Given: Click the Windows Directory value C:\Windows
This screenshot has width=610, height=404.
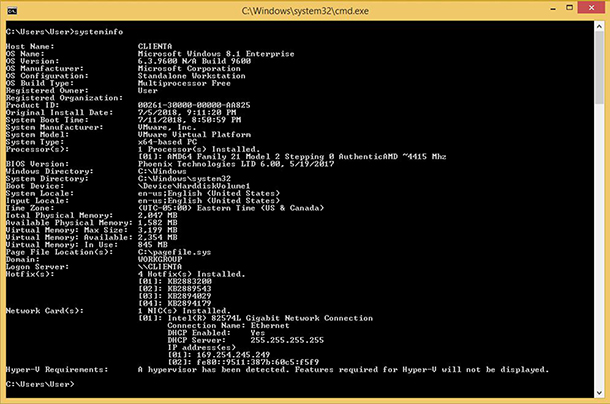Looking at the screenshot, I should (x=162, y=171).
